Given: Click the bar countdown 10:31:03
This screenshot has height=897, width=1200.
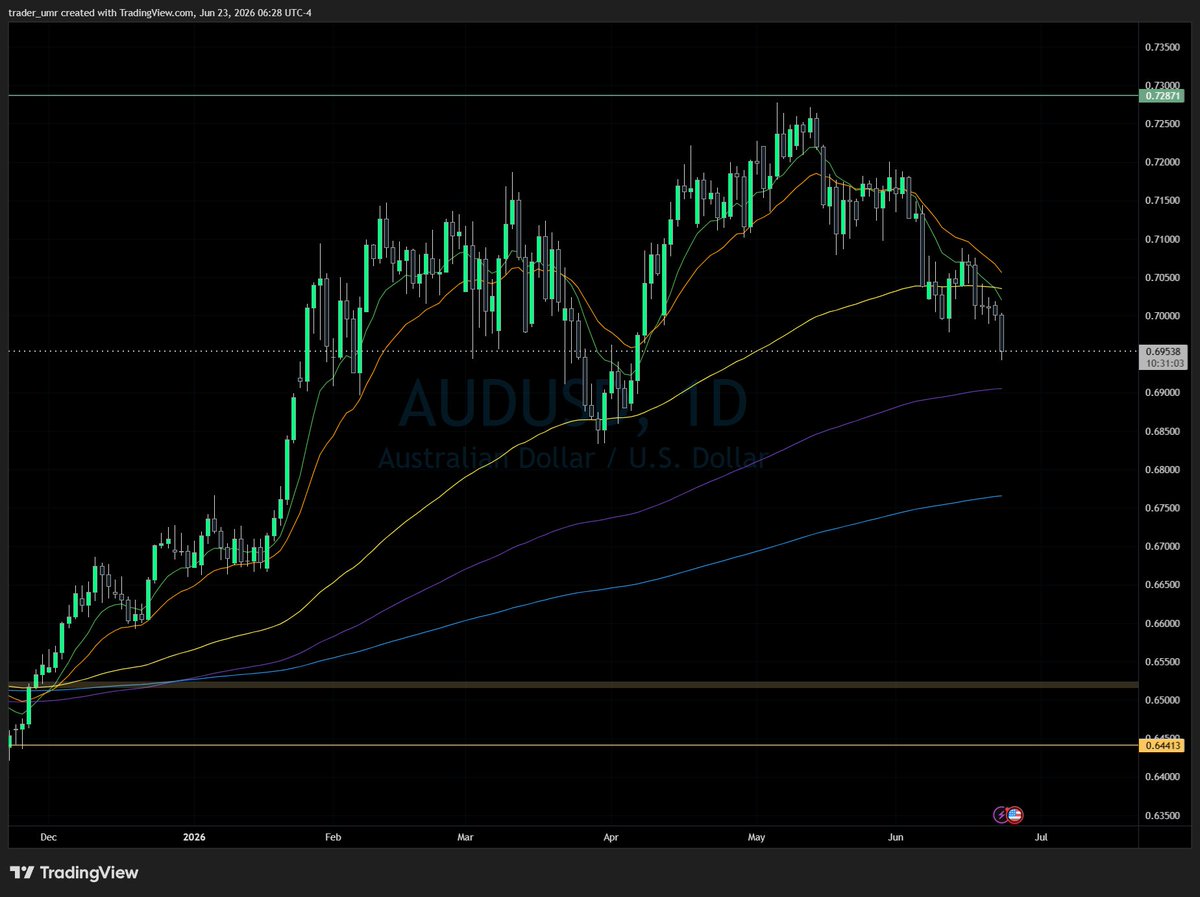Looking at the screenshot, I should 1162,364.
